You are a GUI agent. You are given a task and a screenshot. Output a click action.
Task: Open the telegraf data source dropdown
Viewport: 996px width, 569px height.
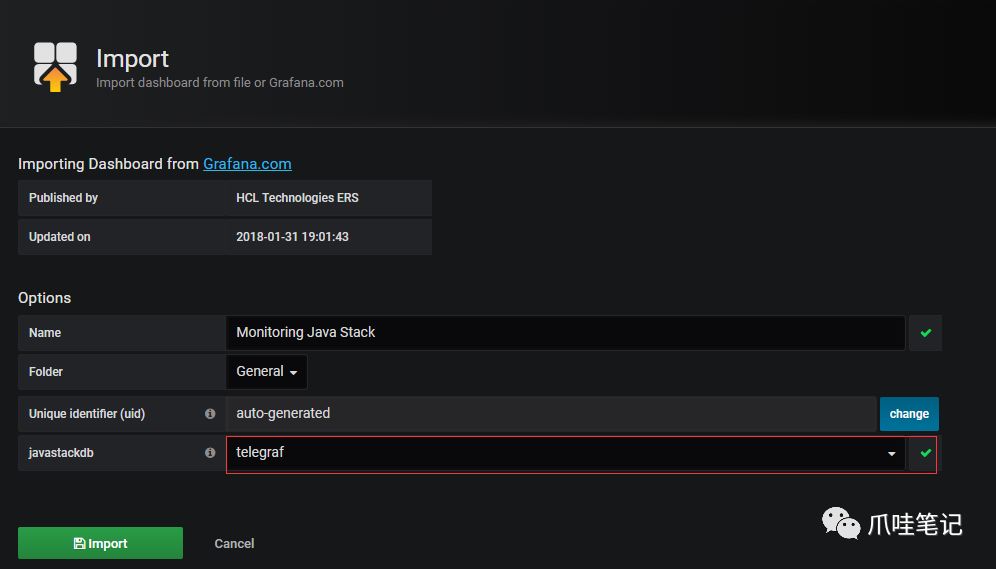click(x=565, y=453)
